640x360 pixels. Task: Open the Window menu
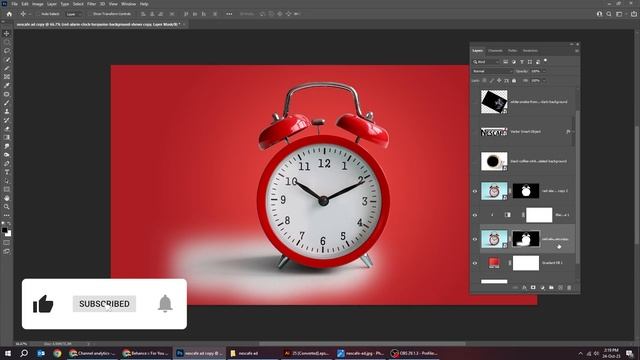click(x=128, y=4)
